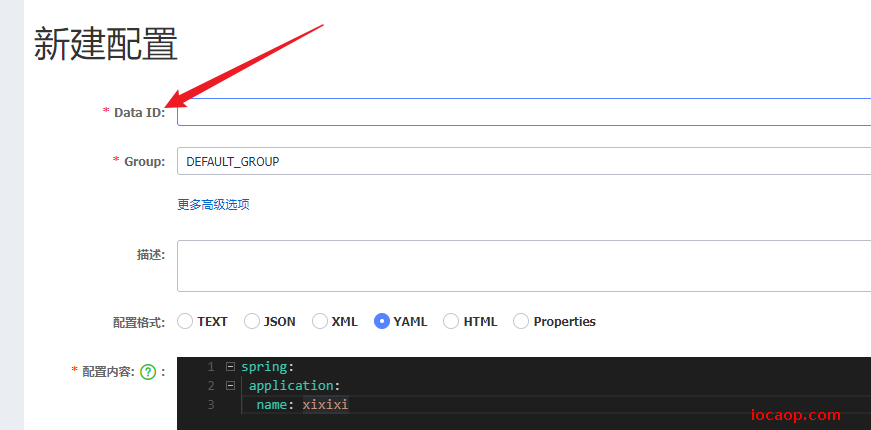Viewport: 871px width, 430px height.
Task: Click the 'application' key in the editor
Action: pyautogui.click(x=291, y=386)
